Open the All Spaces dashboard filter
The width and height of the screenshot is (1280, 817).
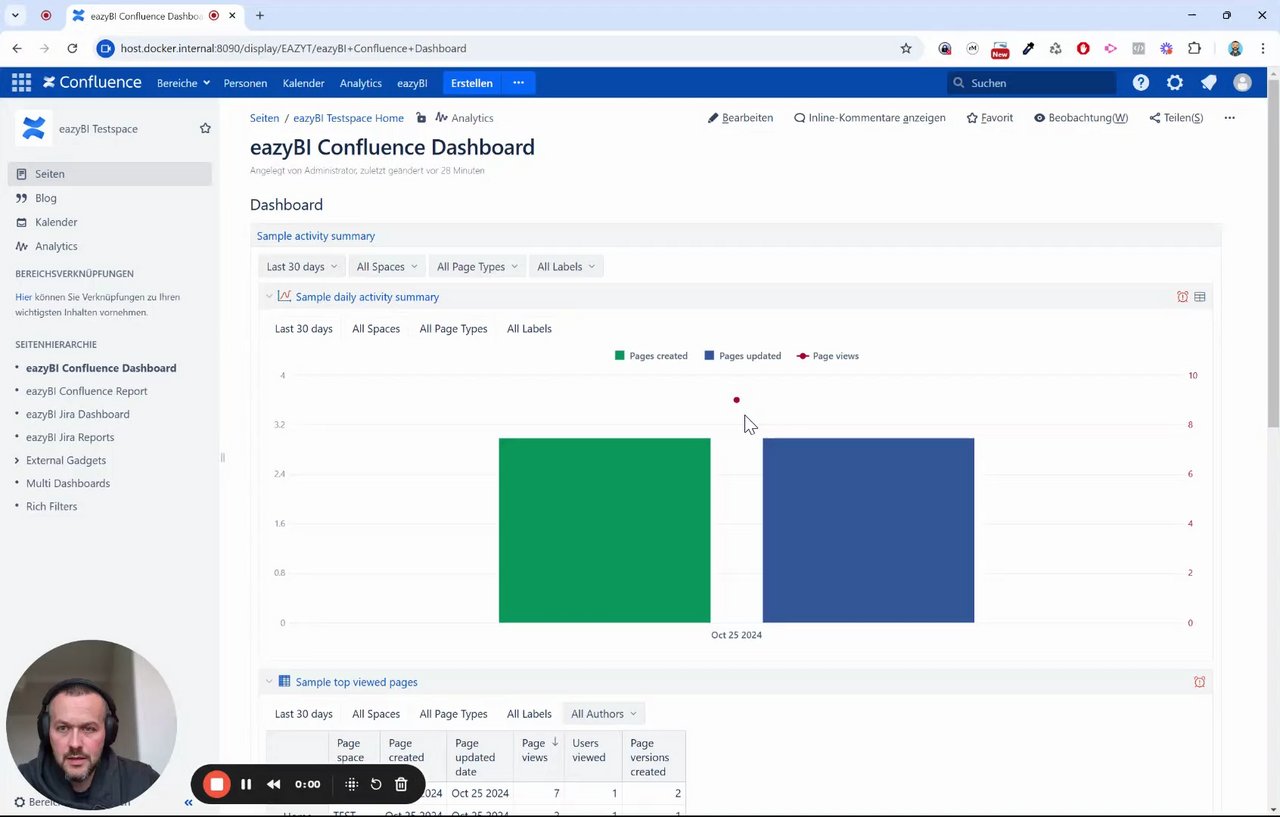pyautogui.click(x=387, y=267)
